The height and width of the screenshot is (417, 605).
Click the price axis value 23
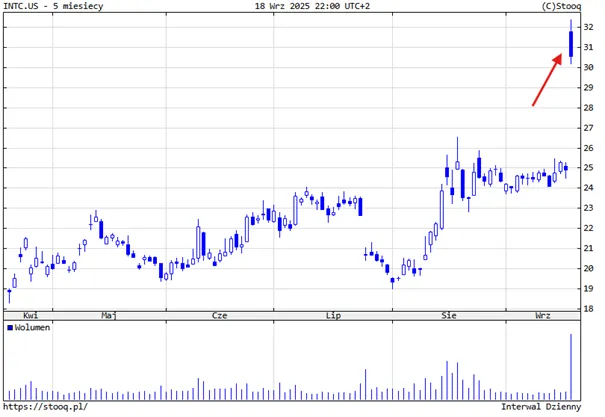588,208
